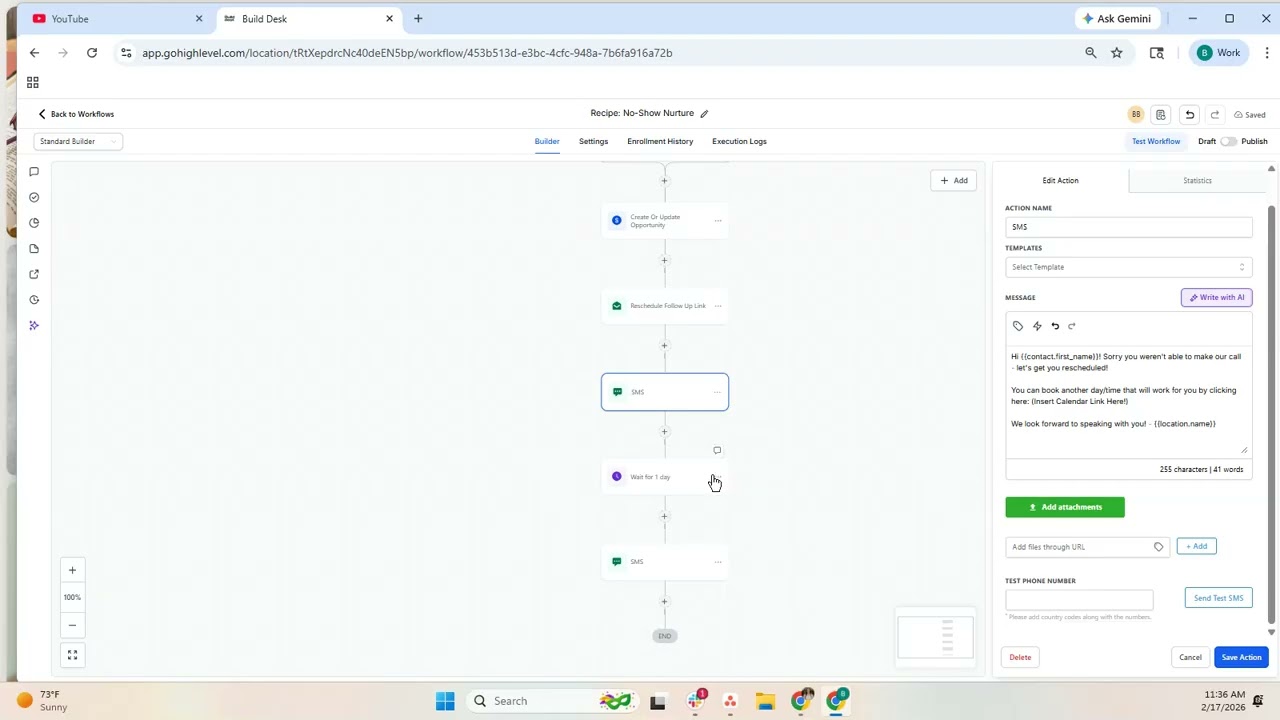The width and height of the screenshot is (1280, 720).
Task: Open Windows Start menu
Action: (445, 701)
